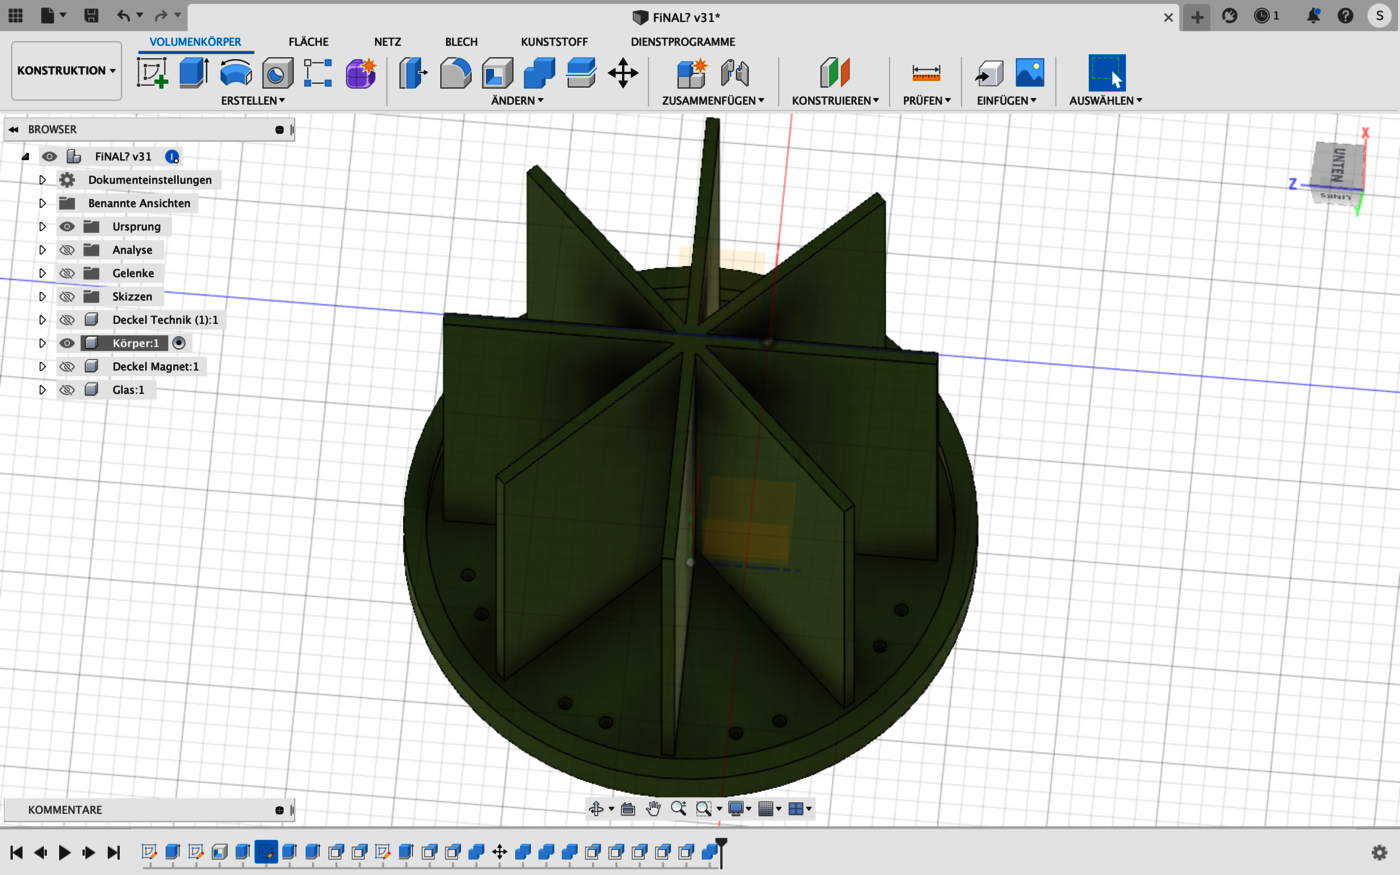Screen dimensions: 1400x875
Task: Save the document with the disk icon
Action: (91, 16)
